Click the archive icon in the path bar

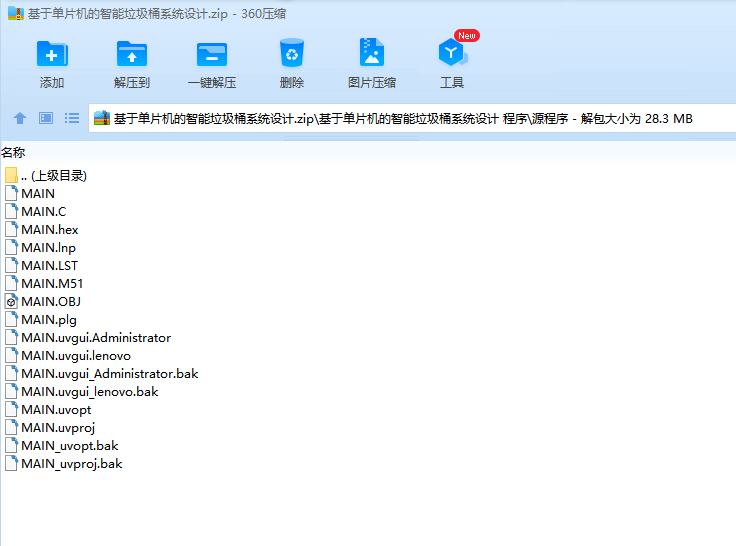click(x=102, y=118)
